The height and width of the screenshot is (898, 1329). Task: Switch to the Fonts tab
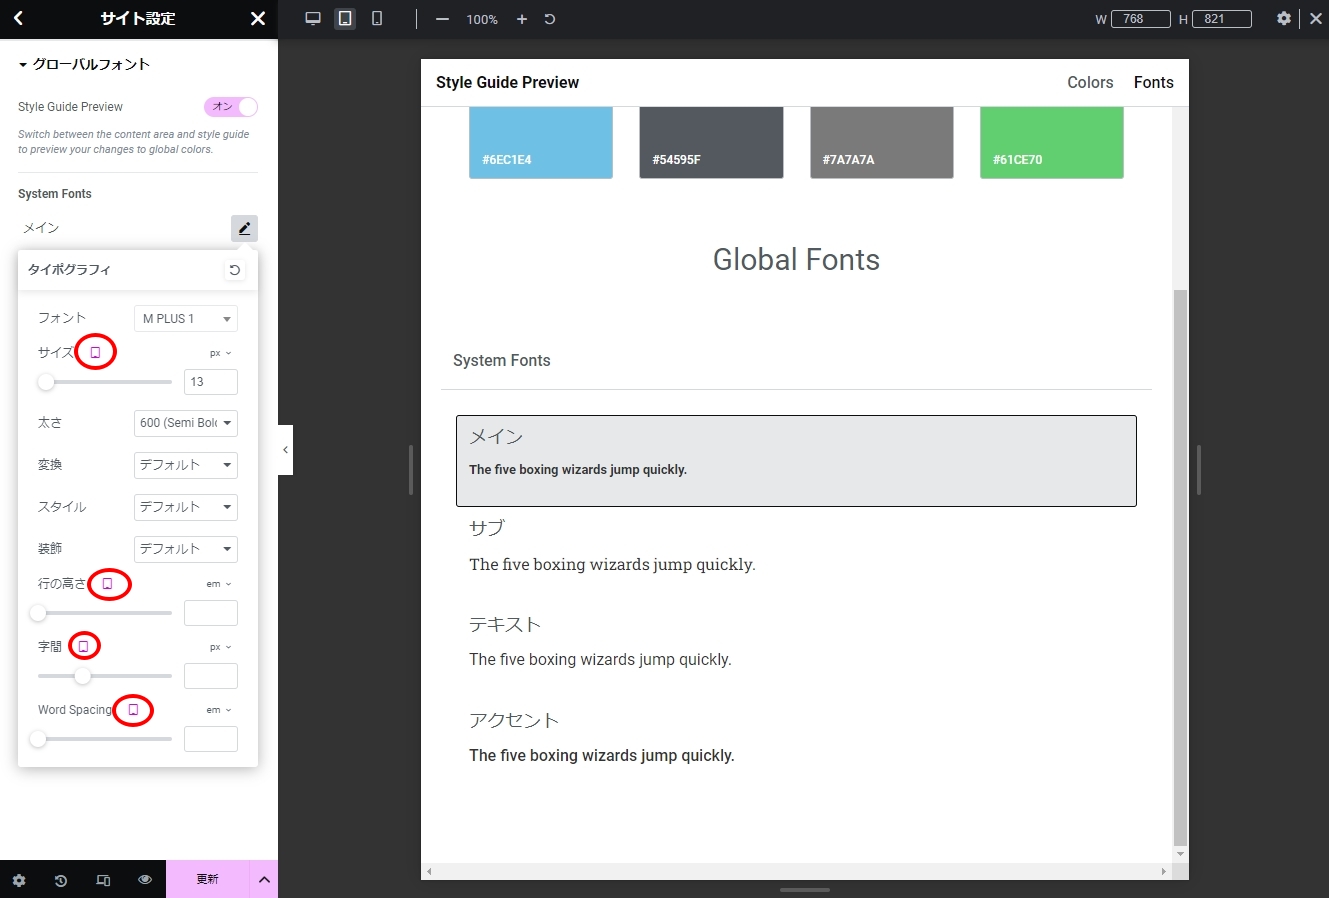coord(1153,83)
